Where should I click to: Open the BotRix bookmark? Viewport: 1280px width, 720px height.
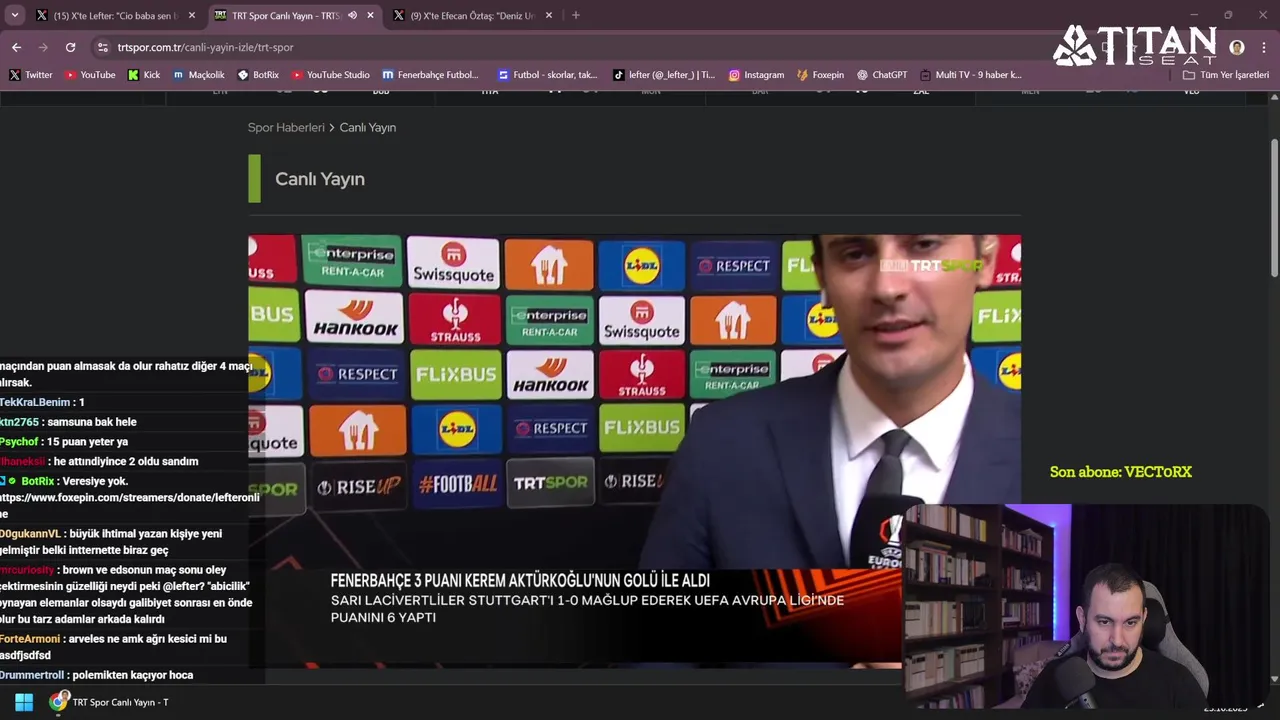point(258,75)
